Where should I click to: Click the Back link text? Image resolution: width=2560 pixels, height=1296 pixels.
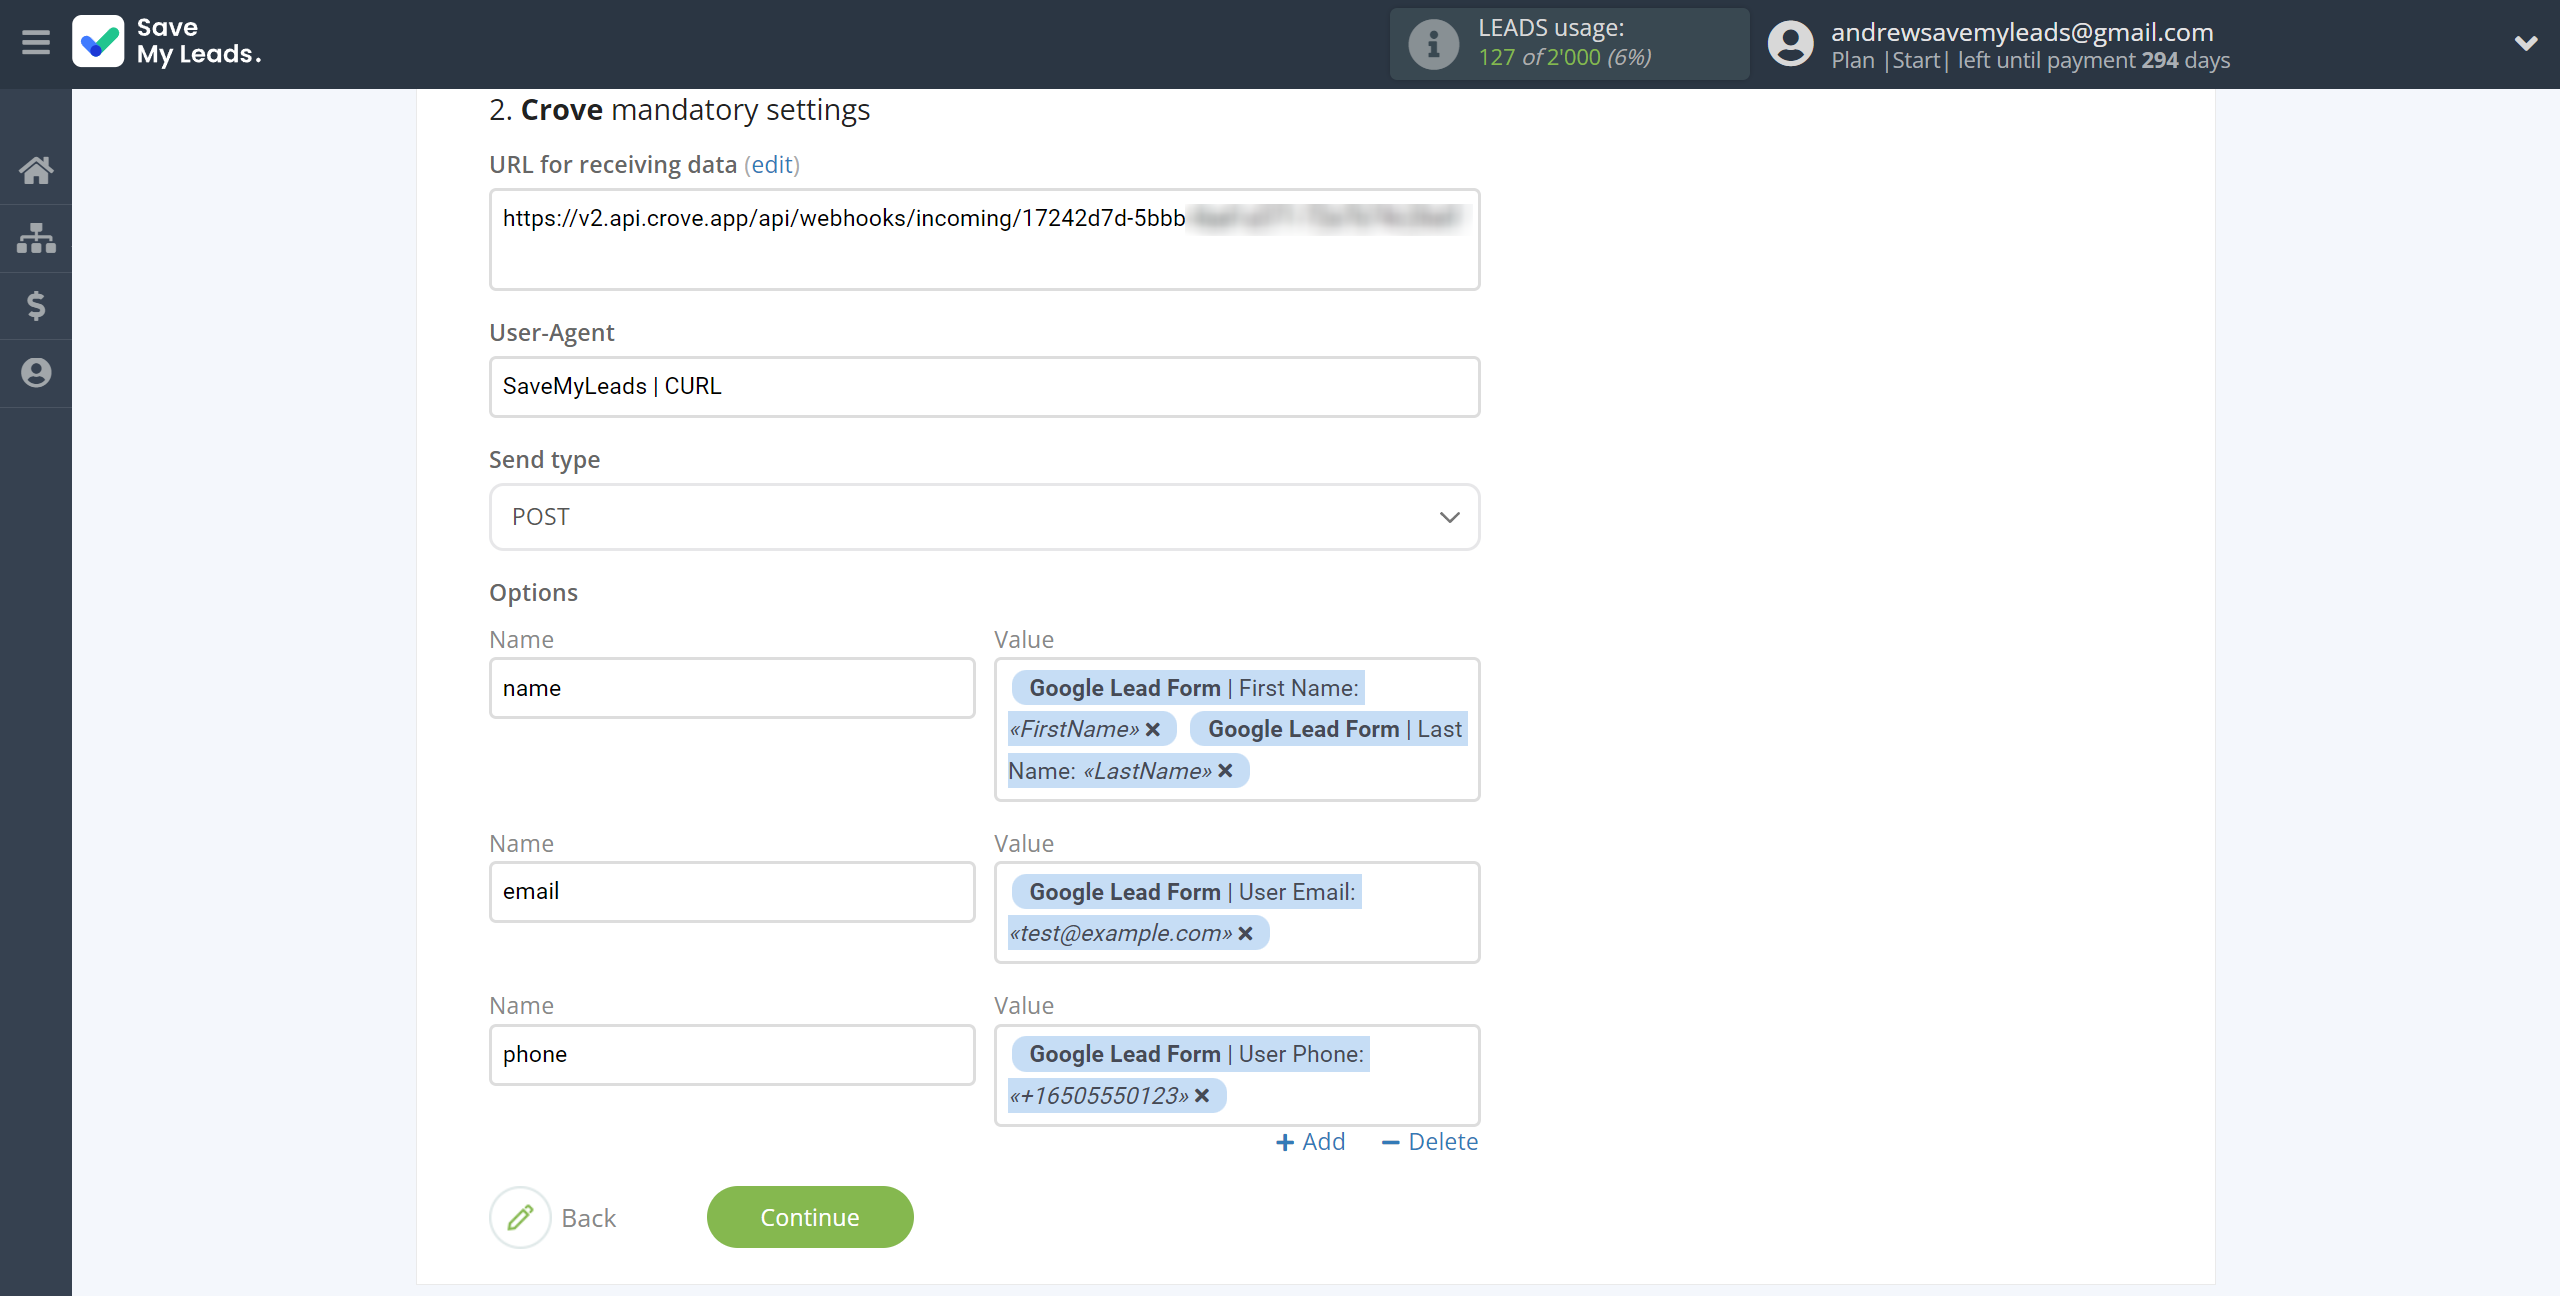click(x=588, y=1218)
